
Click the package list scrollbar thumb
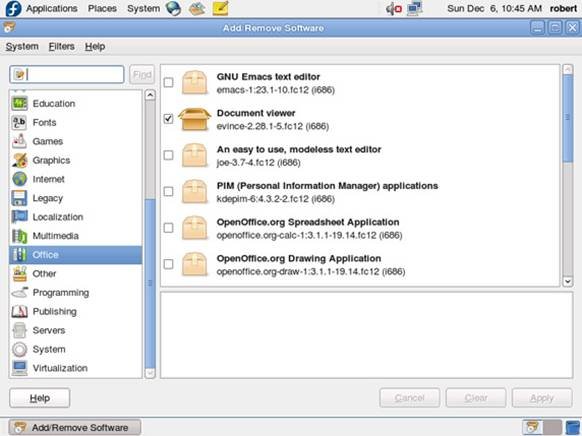point(568,118)
